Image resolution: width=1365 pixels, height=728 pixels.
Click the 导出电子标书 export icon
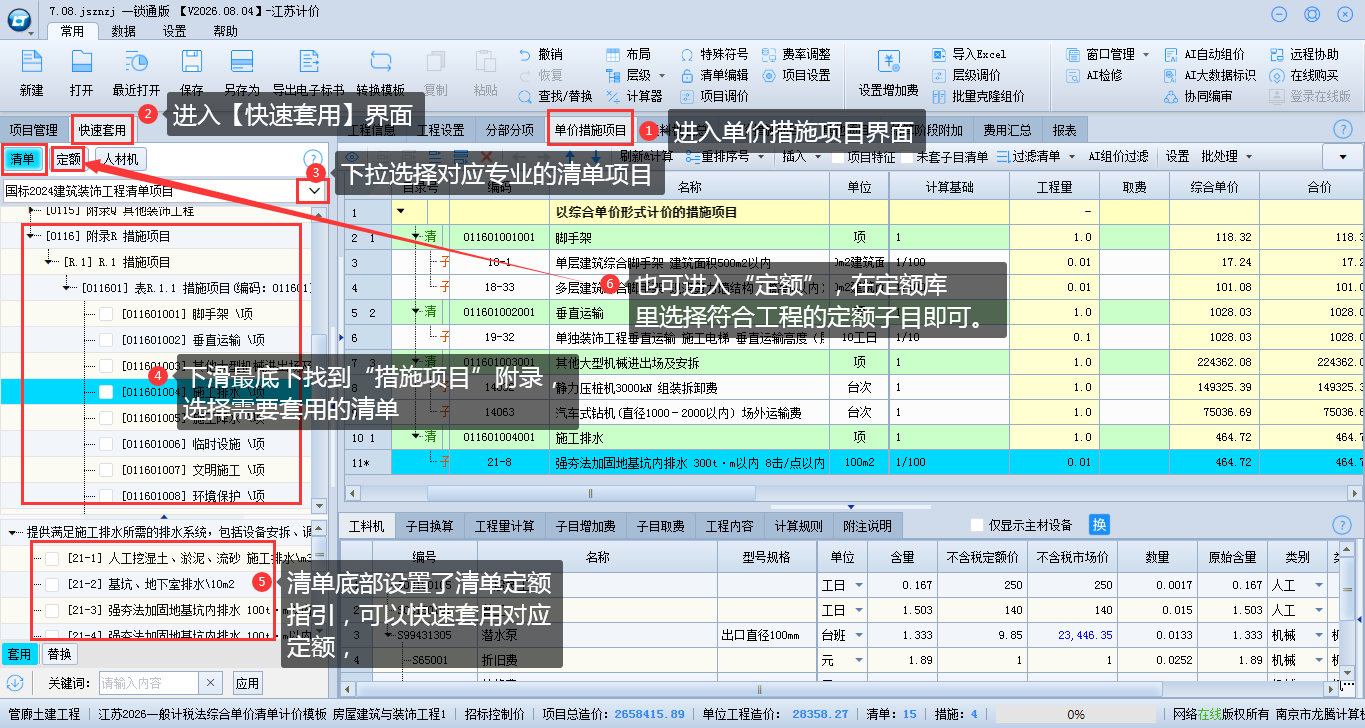(x=308, y=62)
